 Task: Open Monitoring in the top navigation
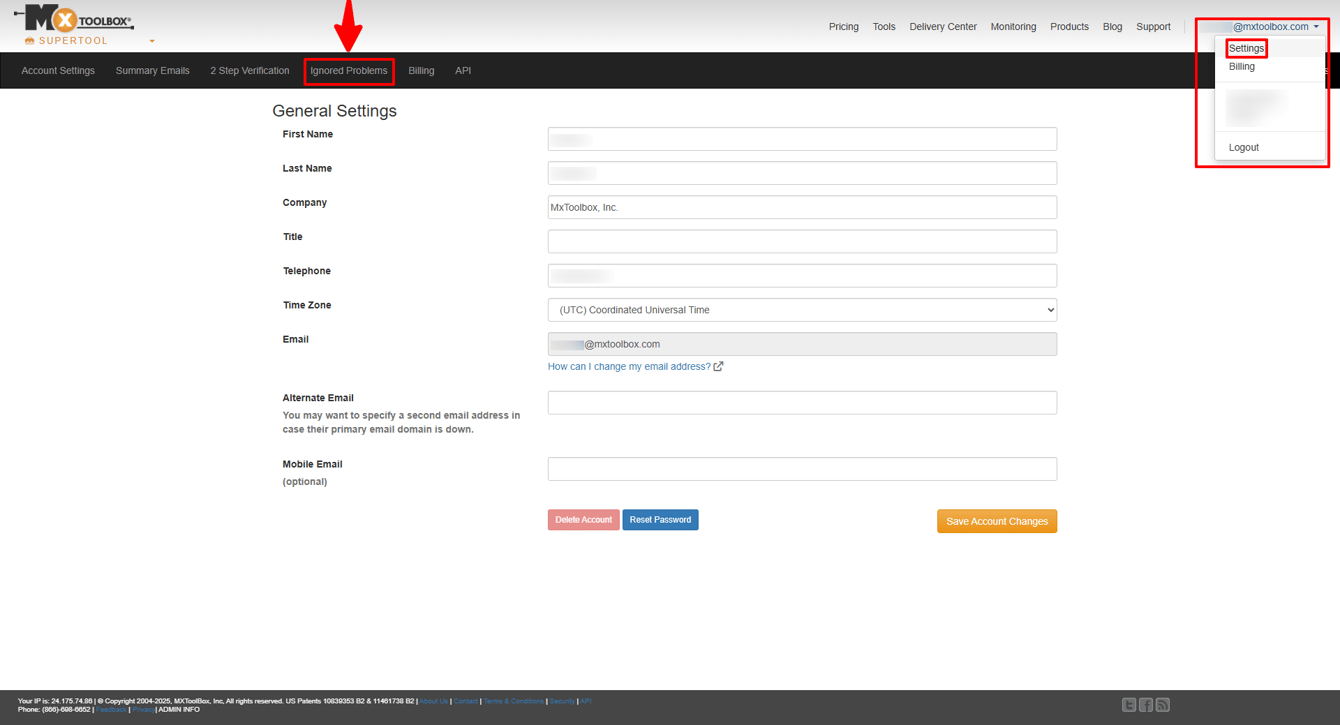coord(1013,27)
